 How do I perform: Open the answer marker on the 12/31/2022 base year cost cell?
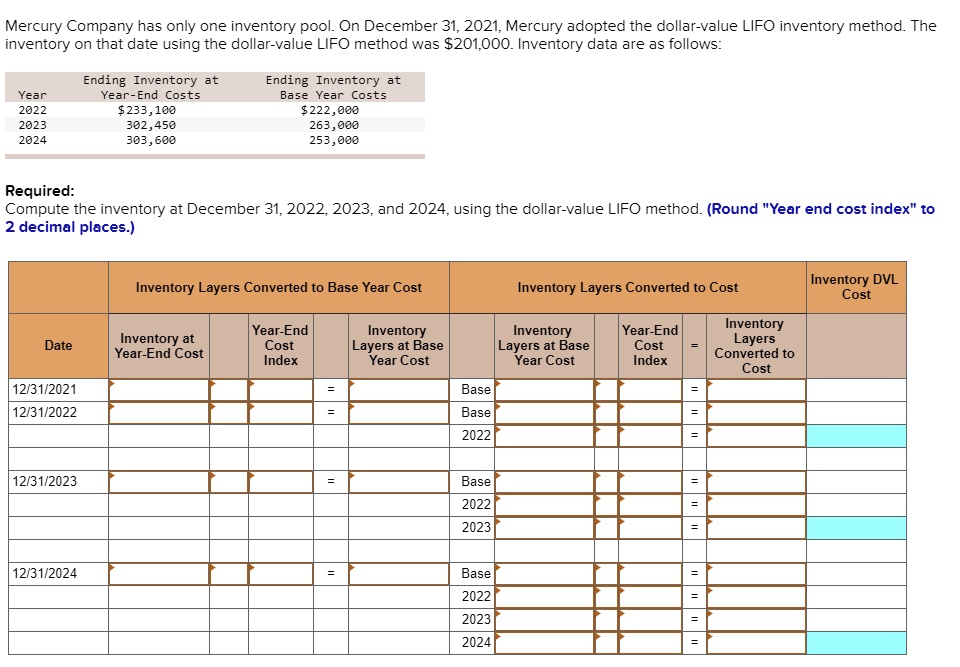[x=397, y=412]
